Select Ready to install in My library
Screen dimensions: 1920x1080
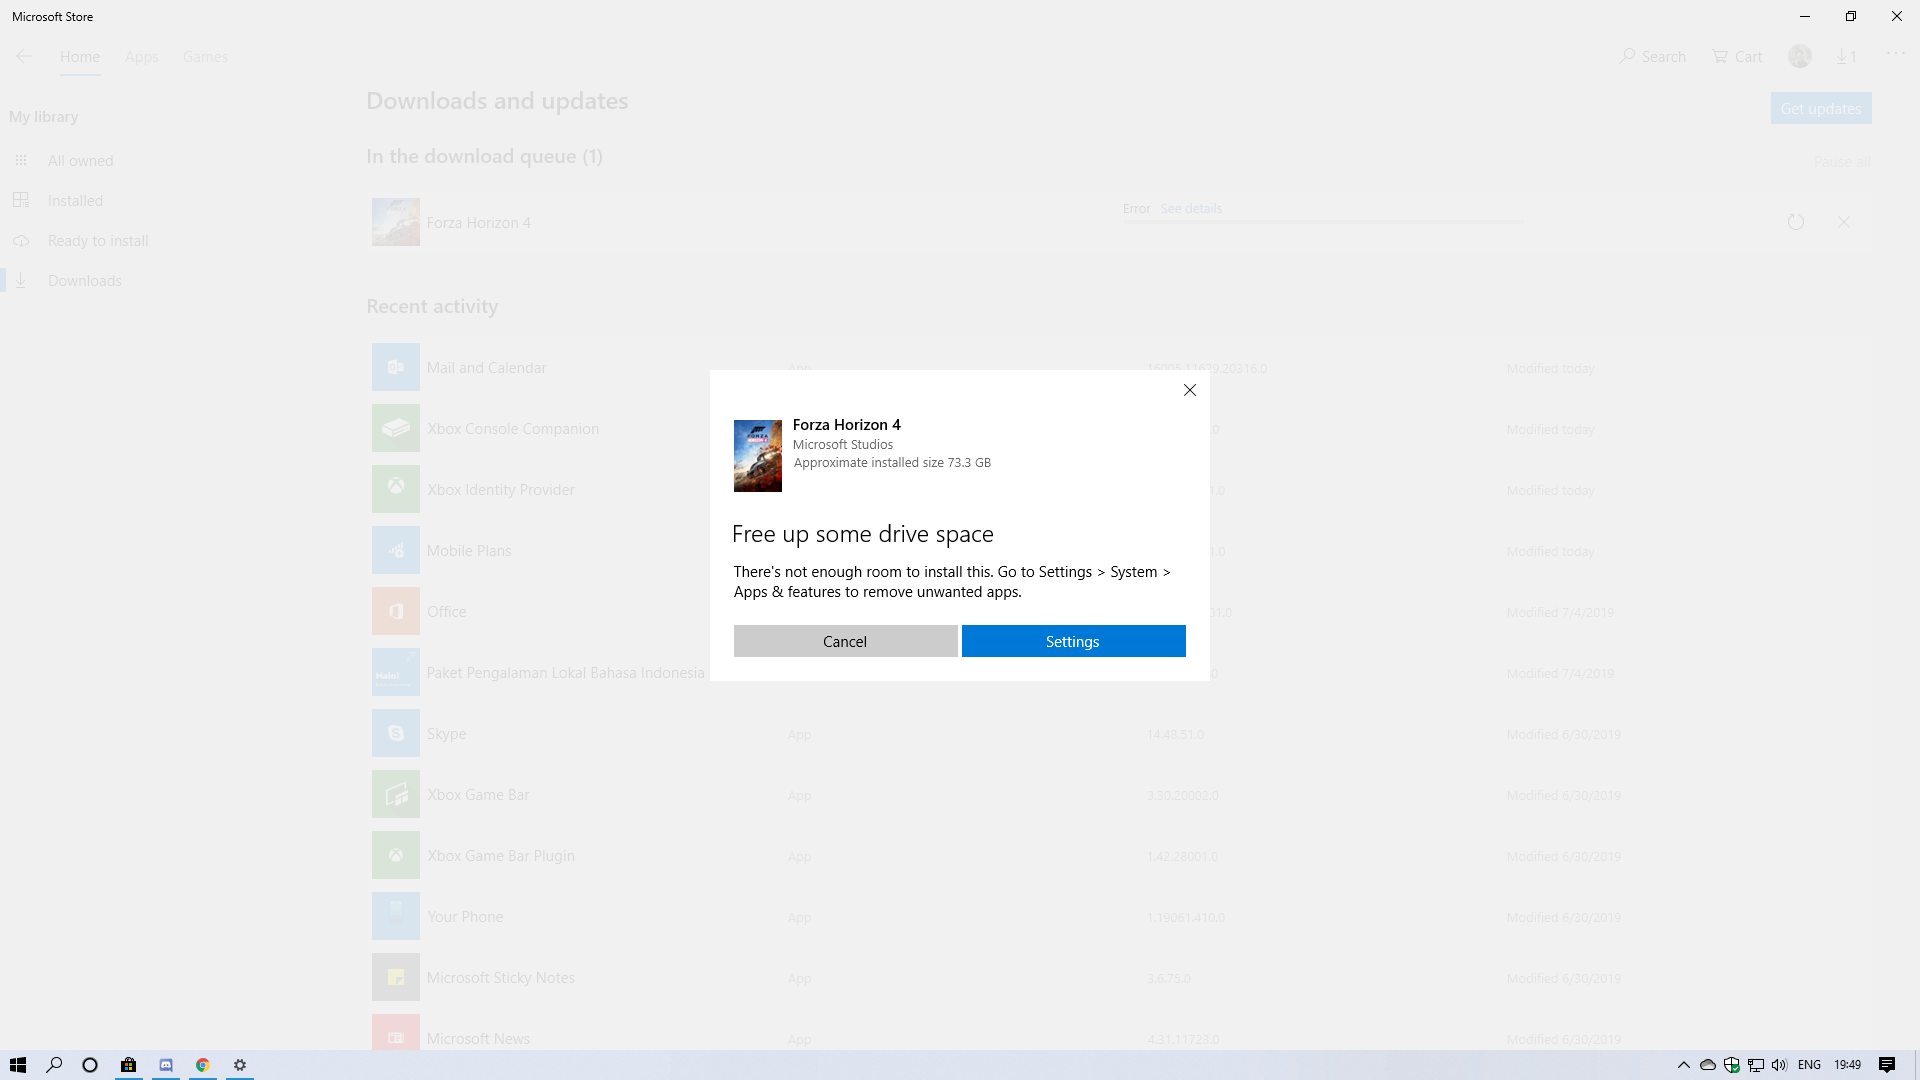tap(98, 241)
